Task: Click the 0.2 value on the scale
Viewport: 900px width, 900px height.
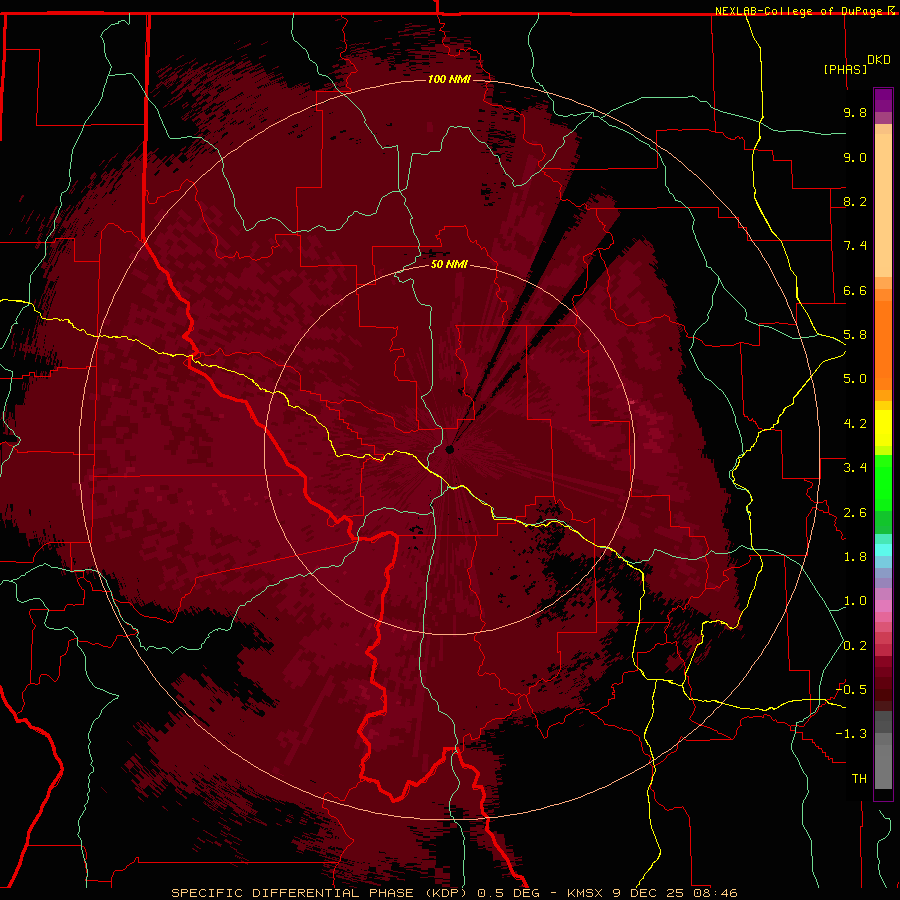Action: coord(855,646)
